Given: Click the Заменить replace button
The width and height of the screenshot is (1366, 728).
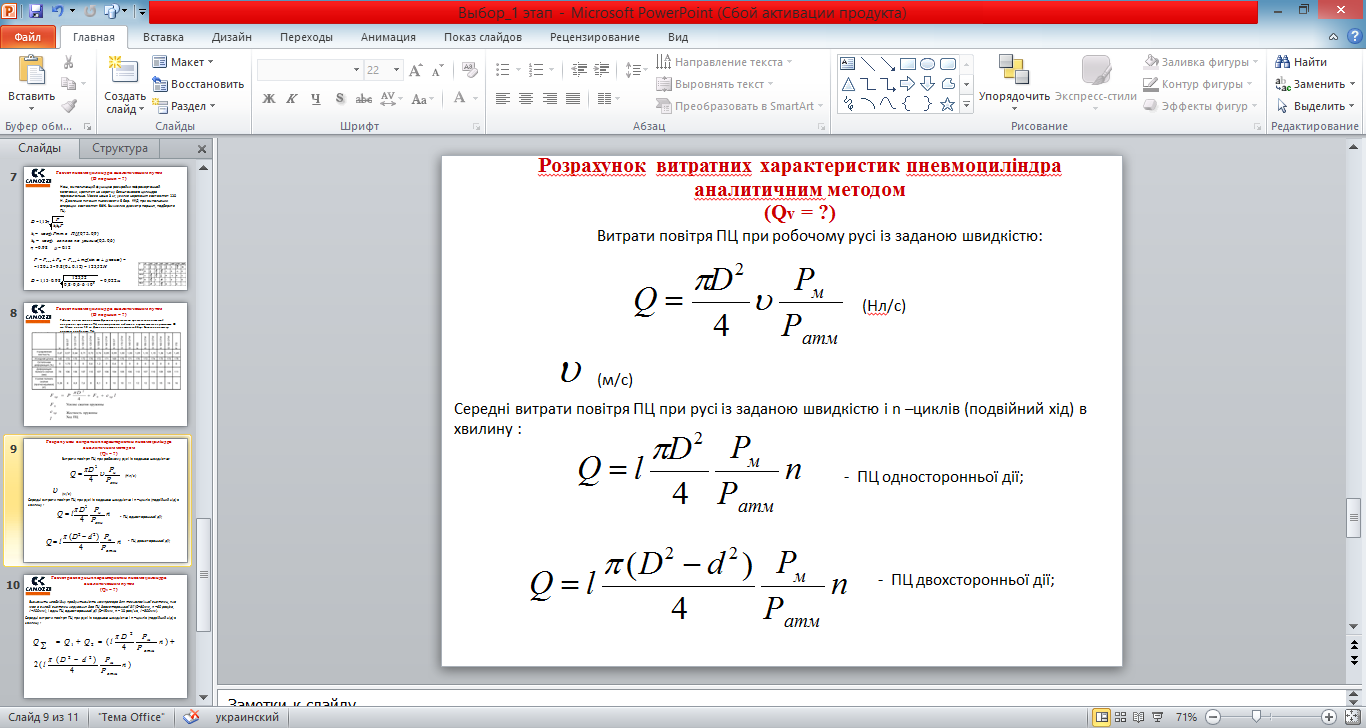Looking at the screenshot, I should [x=1315, y=84].
